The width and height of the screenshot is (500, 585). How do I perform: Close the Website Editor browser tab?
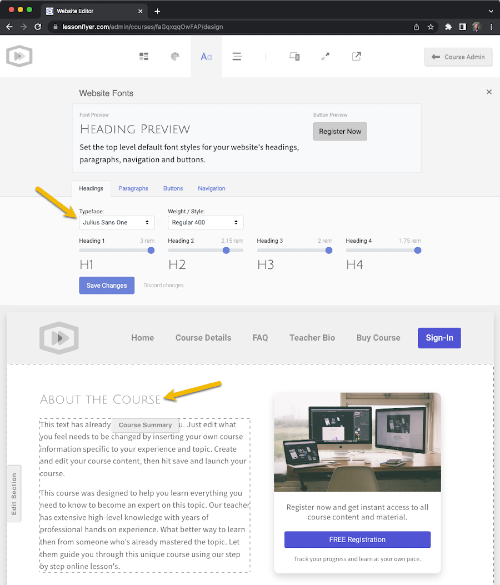click(140, 11)
